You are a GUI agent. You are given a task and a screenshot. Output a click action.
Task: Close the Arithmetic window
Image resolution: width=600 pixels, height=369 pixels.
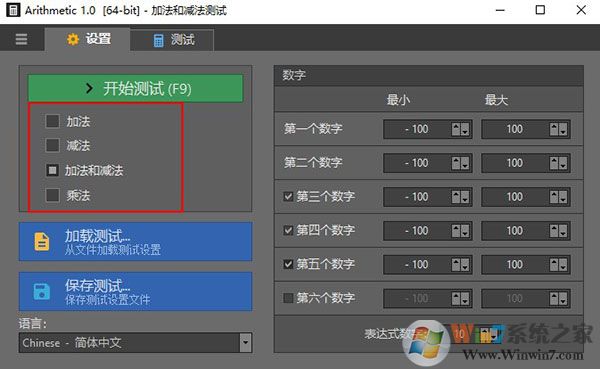point(581,10)
